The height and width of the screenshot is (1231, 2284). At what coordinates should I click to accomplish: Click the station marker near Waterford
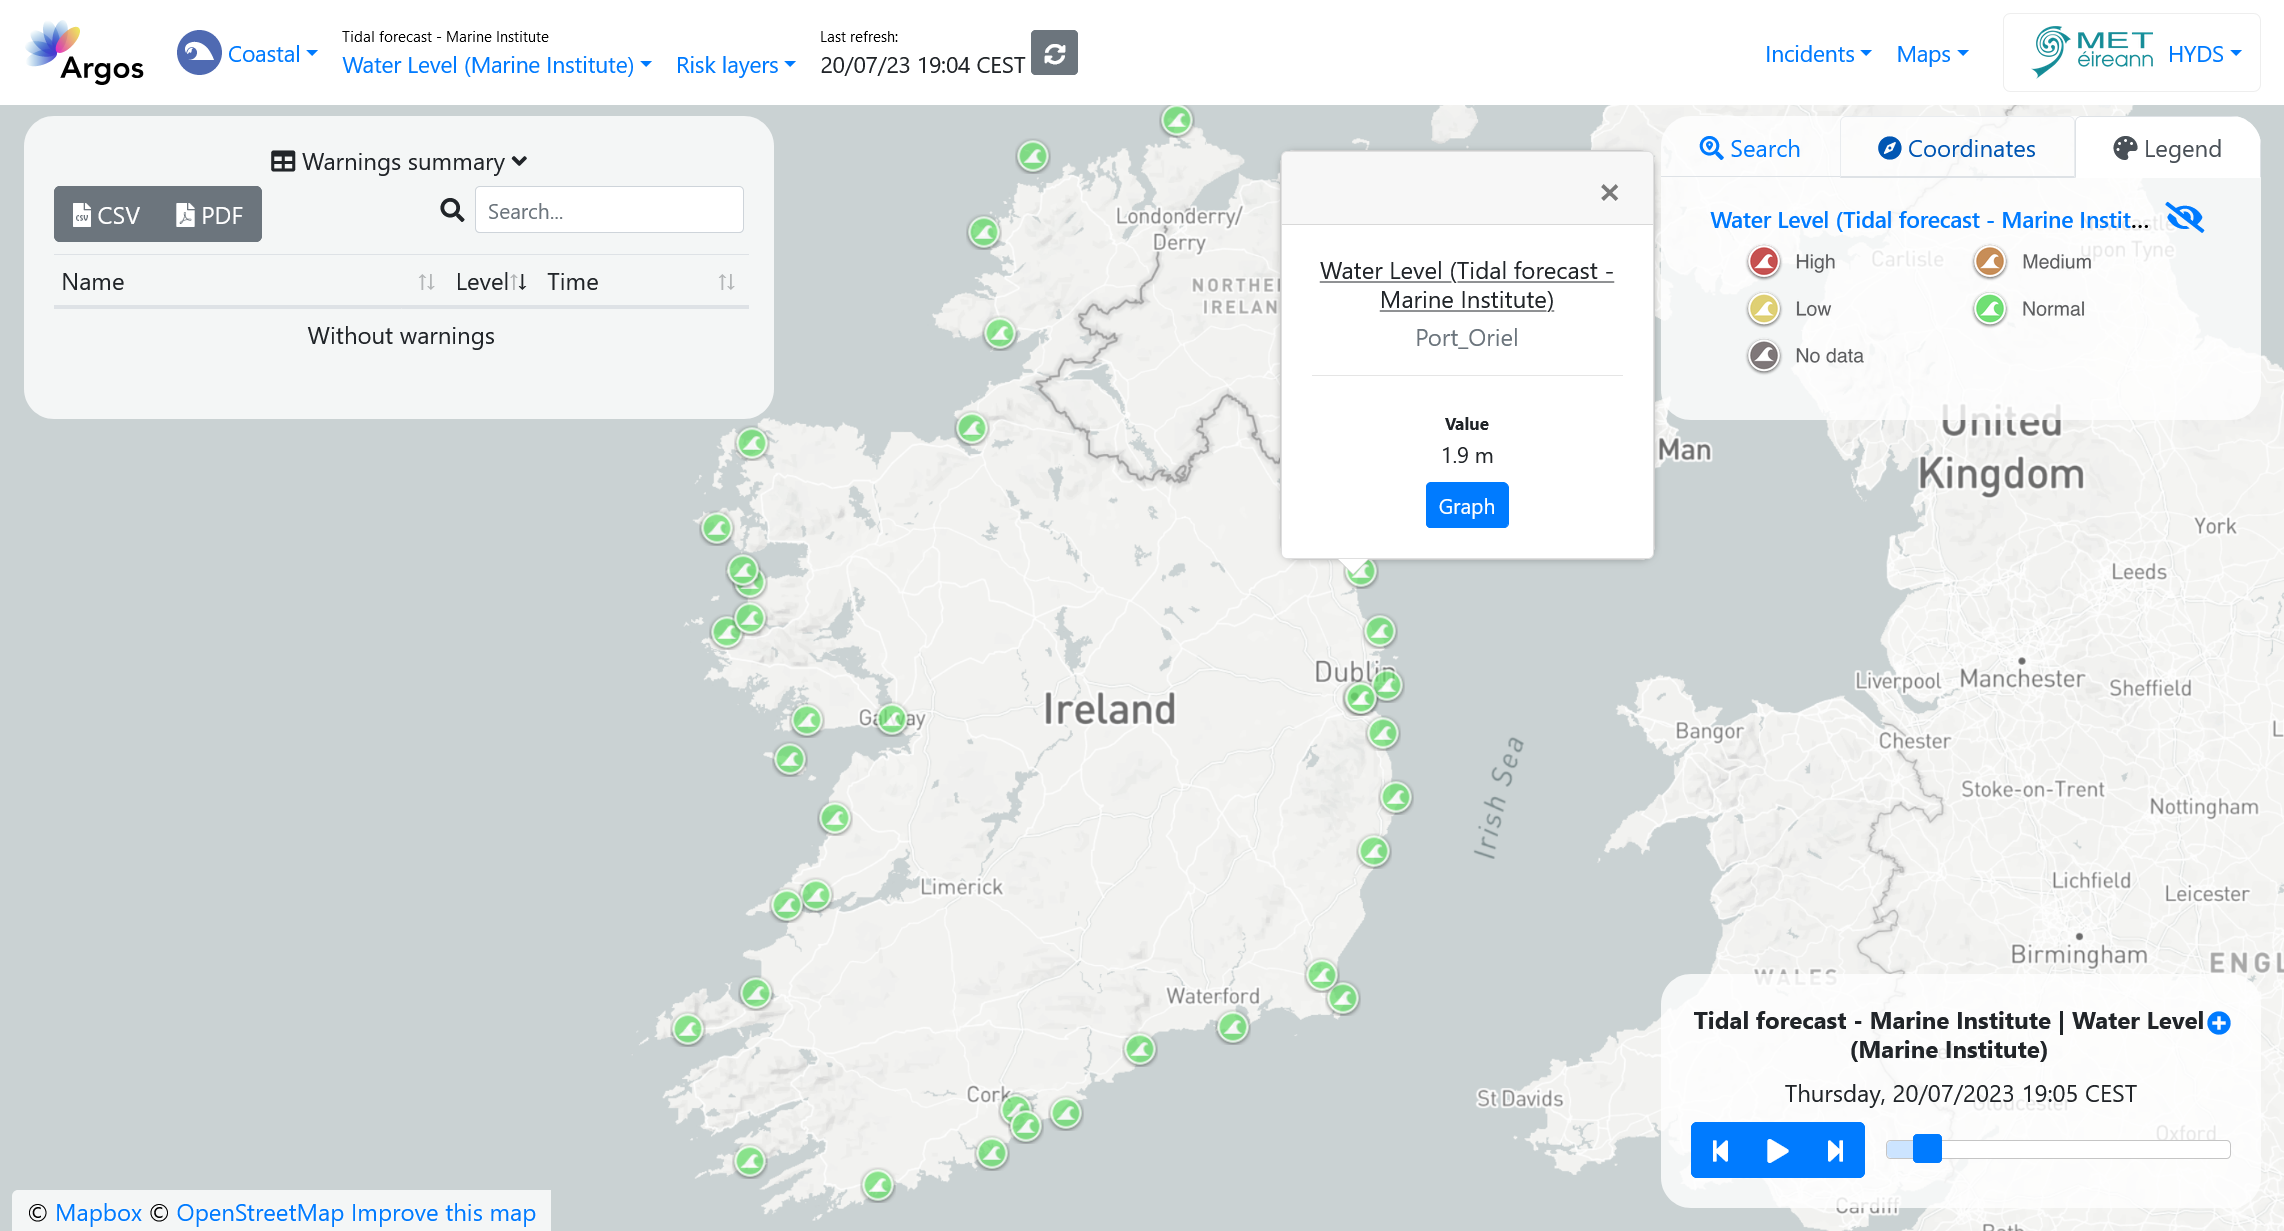point(1233,1027)
